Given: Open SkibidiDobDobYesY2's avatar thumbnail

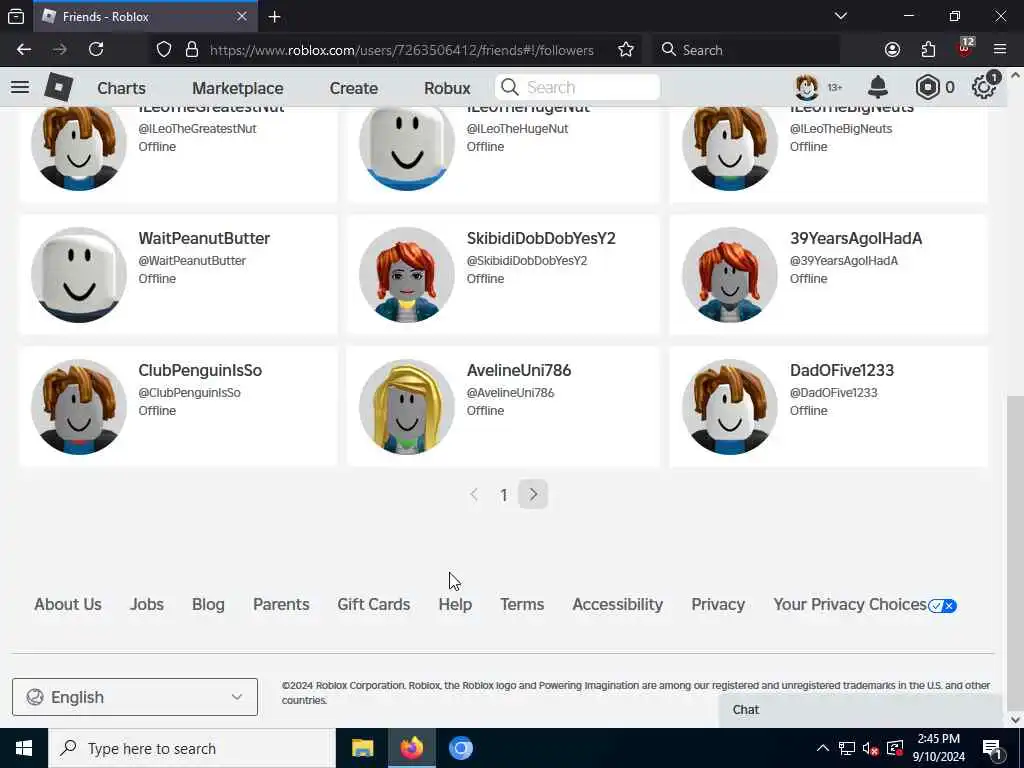Looking at the screenshot, I should click(x=407, y=275).
